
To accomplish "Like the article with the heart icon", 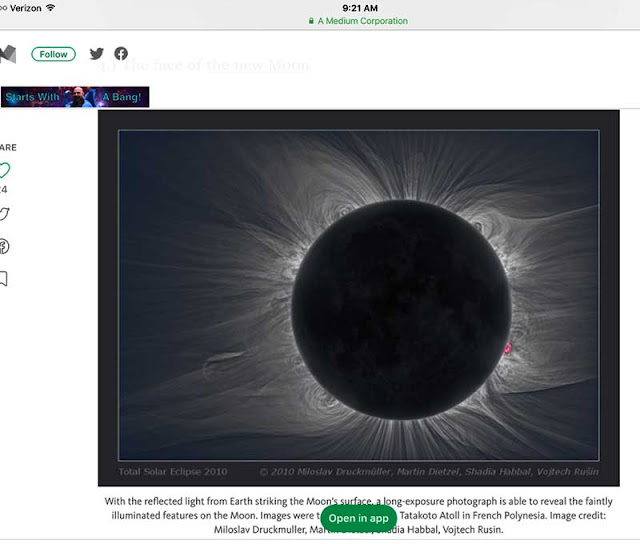I will pyautogui.click(x=4, y=170).
